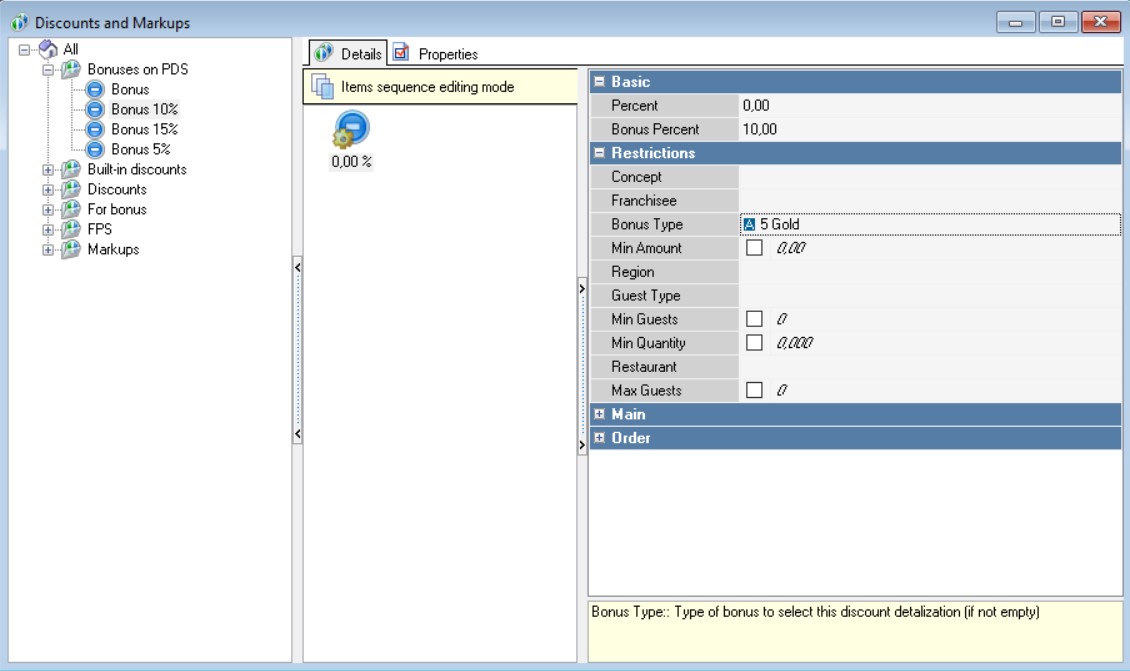Enable the Min Amount checkbox
1130x671 pixels.
click(x=754, y=248)
